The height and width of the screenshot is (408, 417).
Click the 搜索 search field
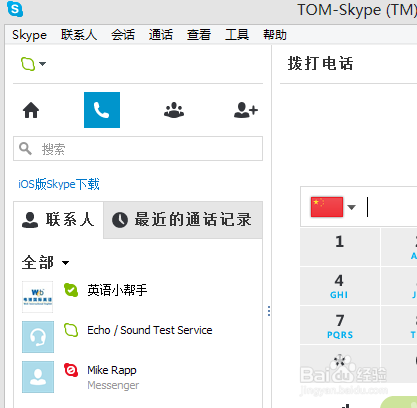click(138, 149)
